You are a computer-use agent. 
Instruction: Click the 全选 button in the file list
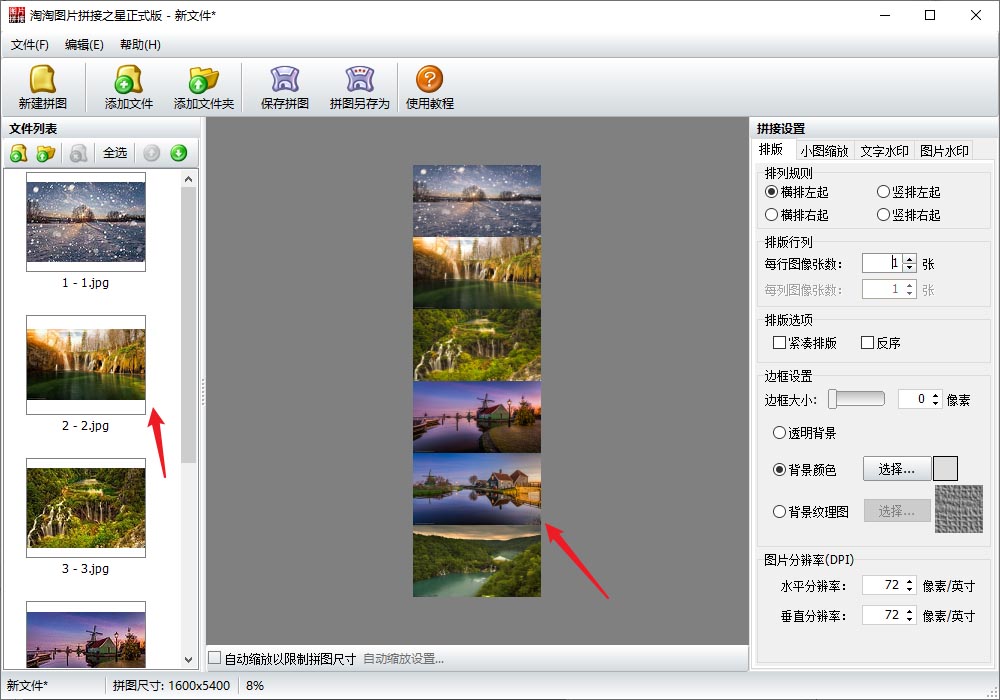(x=115, y=153)
